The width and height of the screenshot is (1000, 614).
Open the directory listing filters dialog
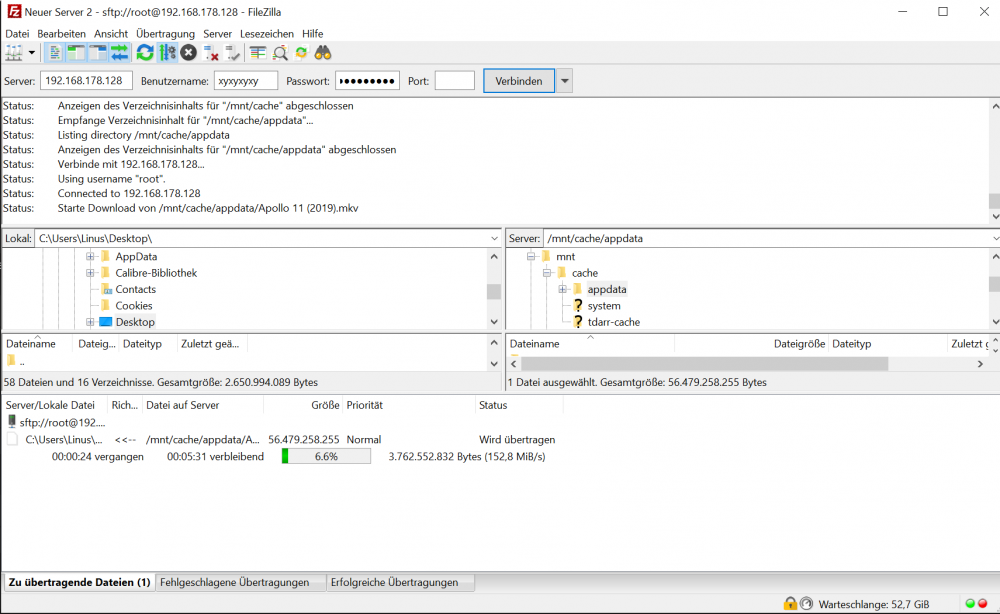pyautogui.click(x=258, y=53)
